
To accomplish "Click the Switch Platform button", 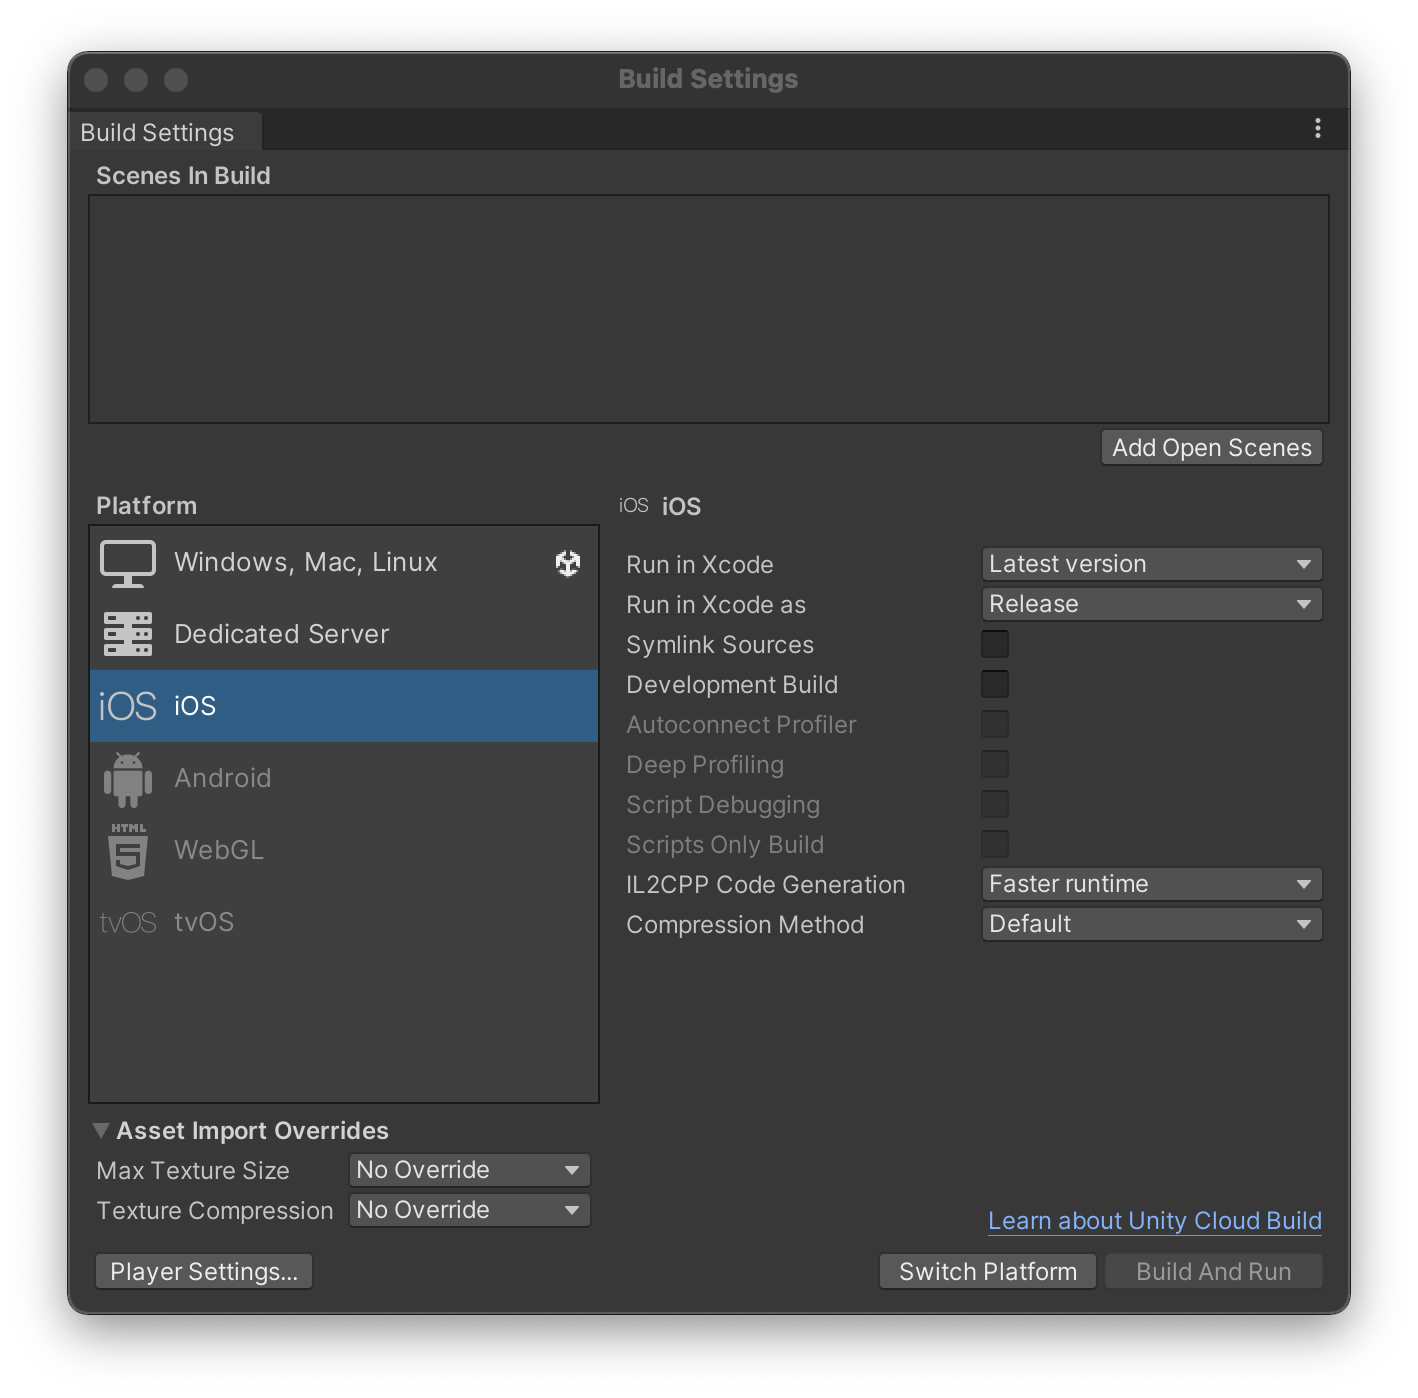I will (x=988, y=1272).
